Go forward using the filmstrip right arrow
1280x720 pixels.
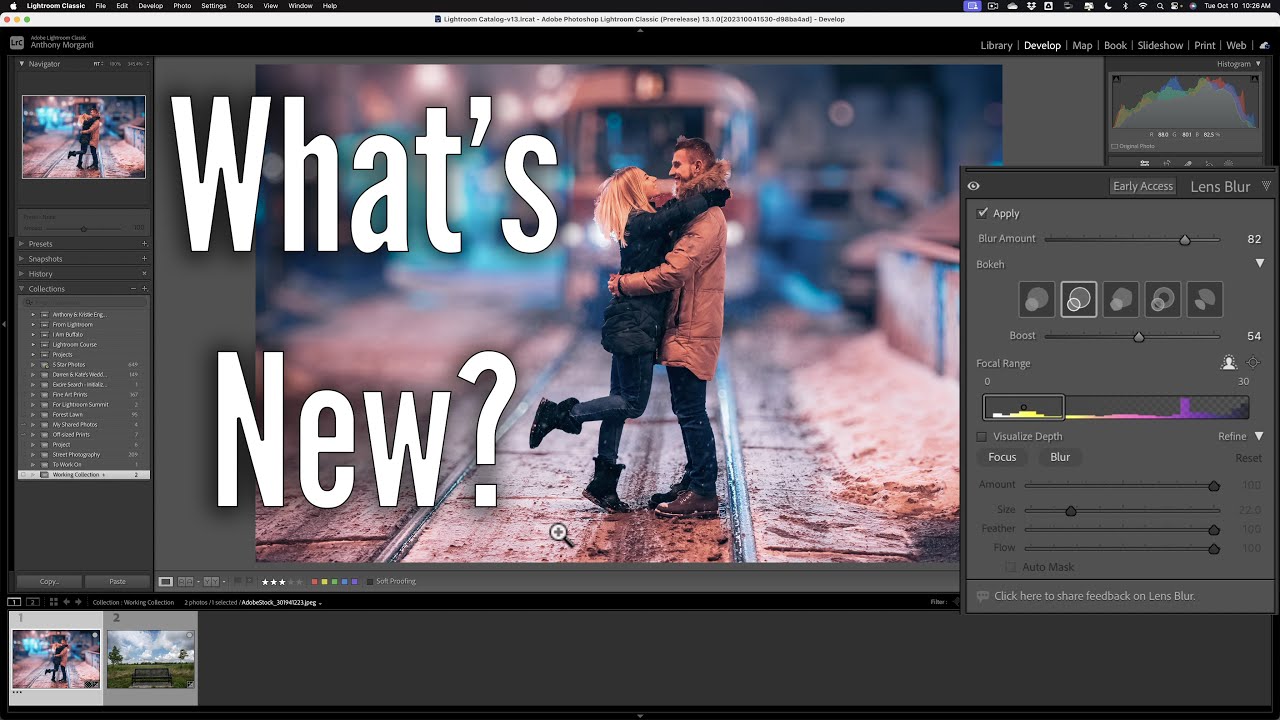79,602
